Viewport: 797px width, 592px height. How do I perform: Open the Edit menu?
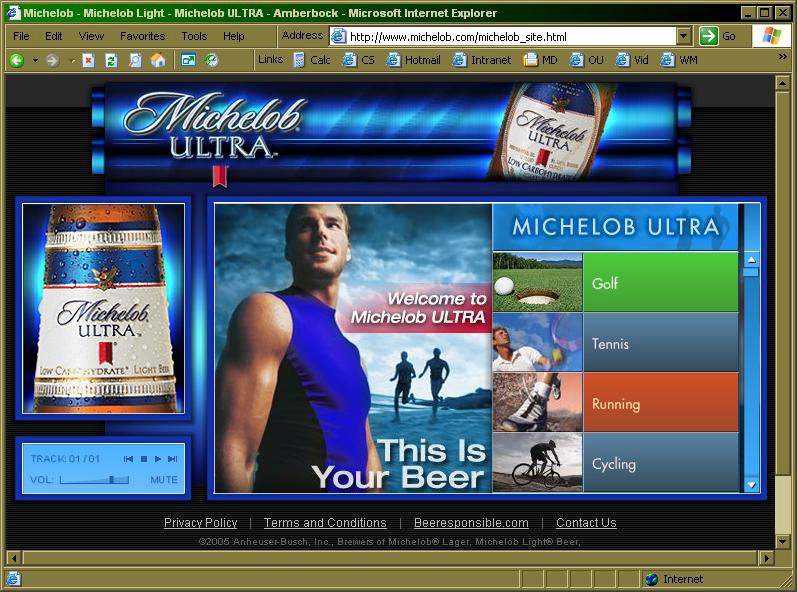(x=53, y=36)
